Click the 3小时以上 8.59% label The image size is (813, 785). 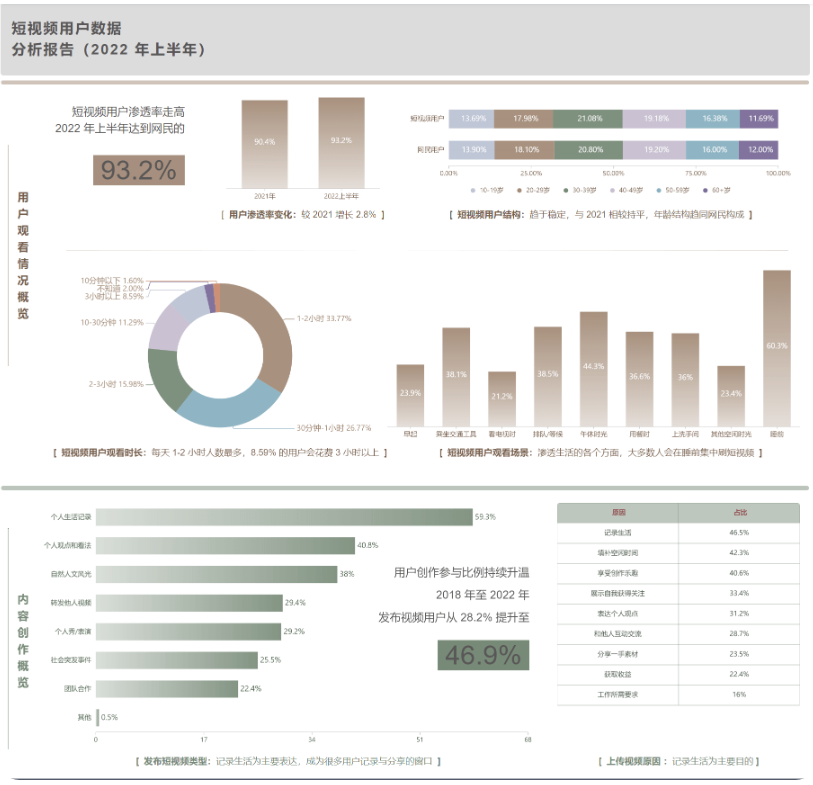point(114,297)
